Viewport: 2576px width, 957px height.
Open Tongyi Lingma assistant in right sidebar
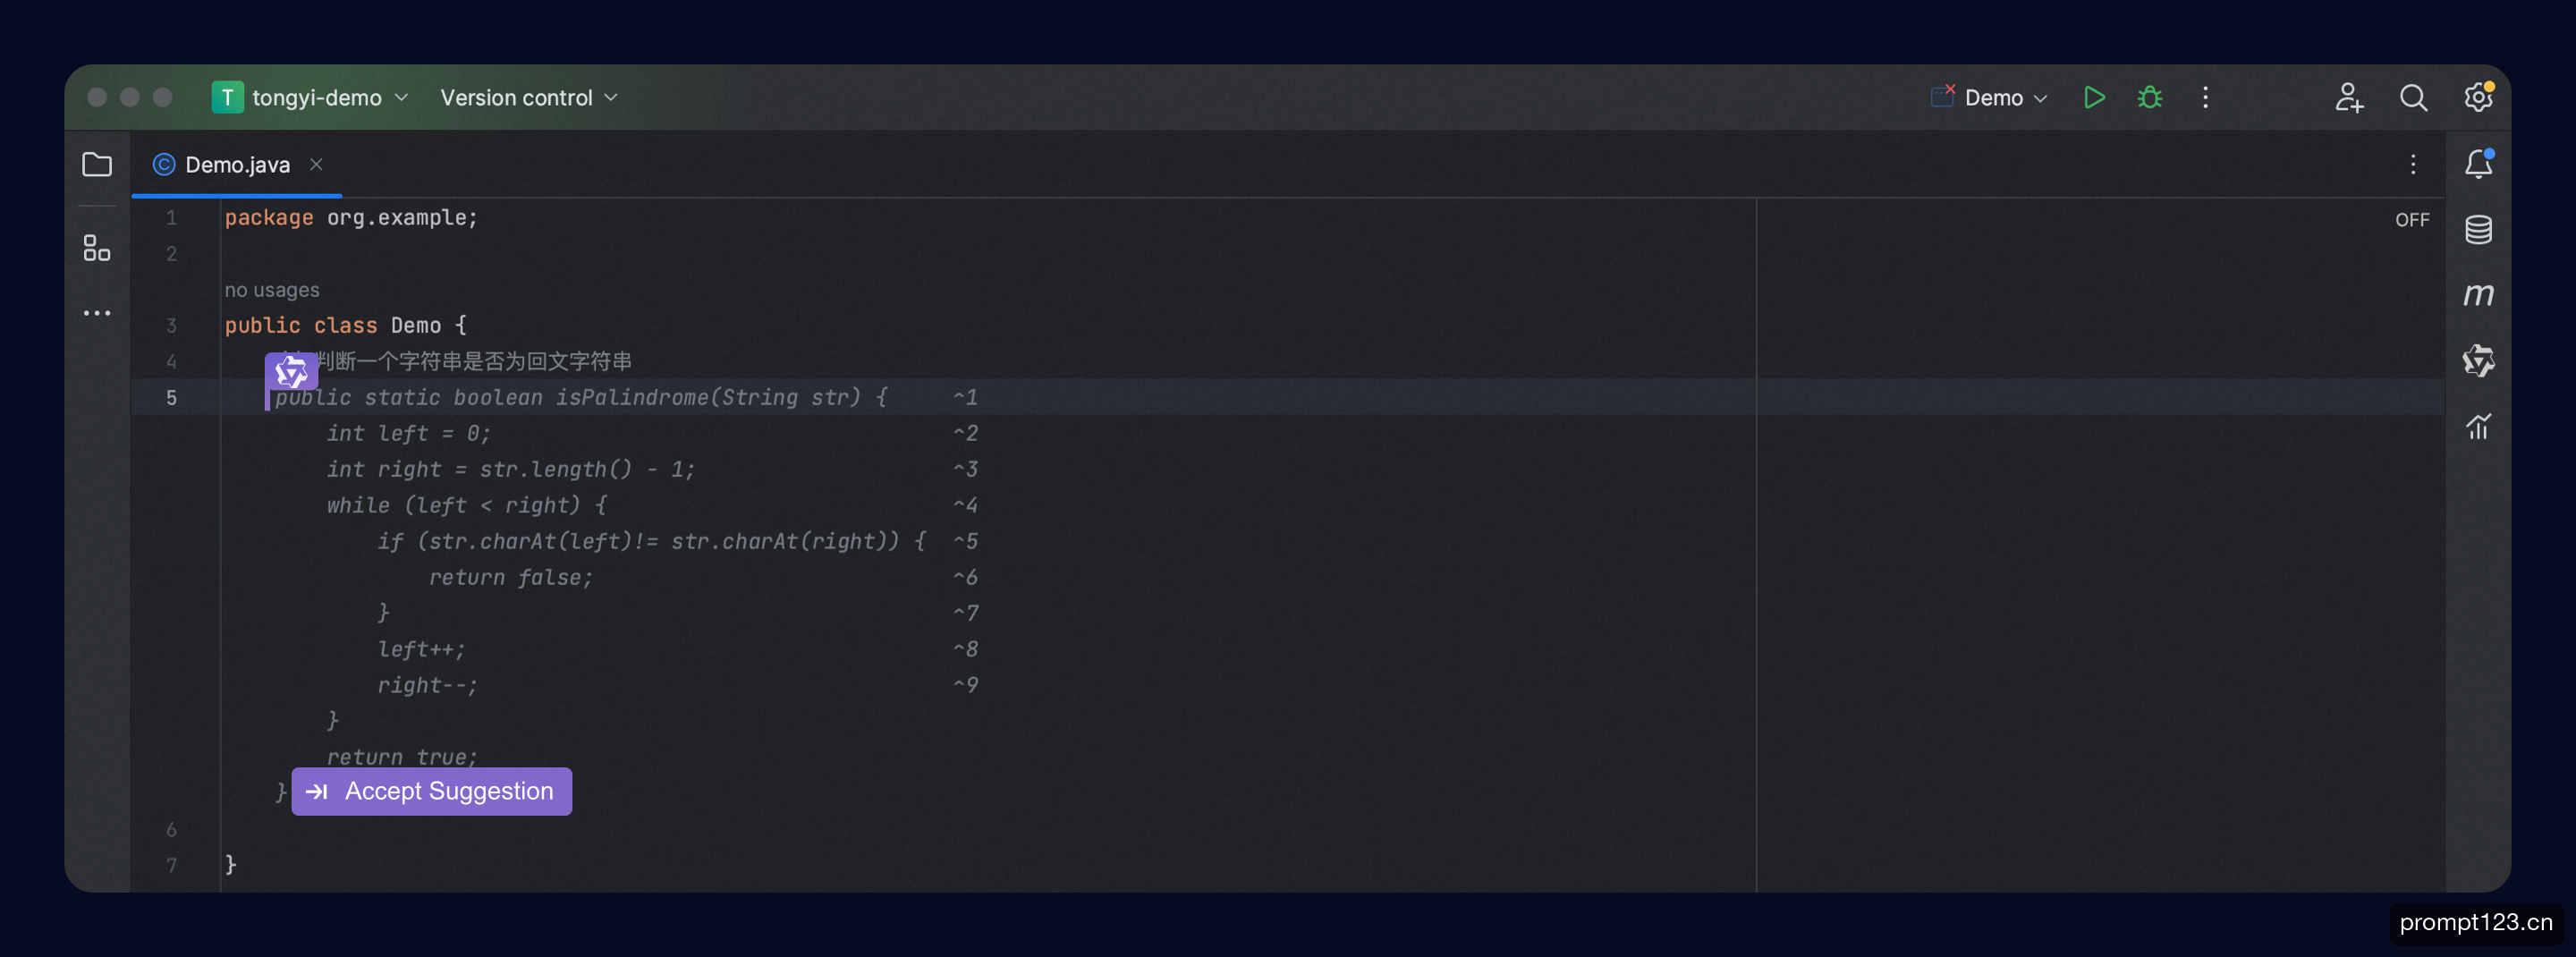[x=2478, y=361]
